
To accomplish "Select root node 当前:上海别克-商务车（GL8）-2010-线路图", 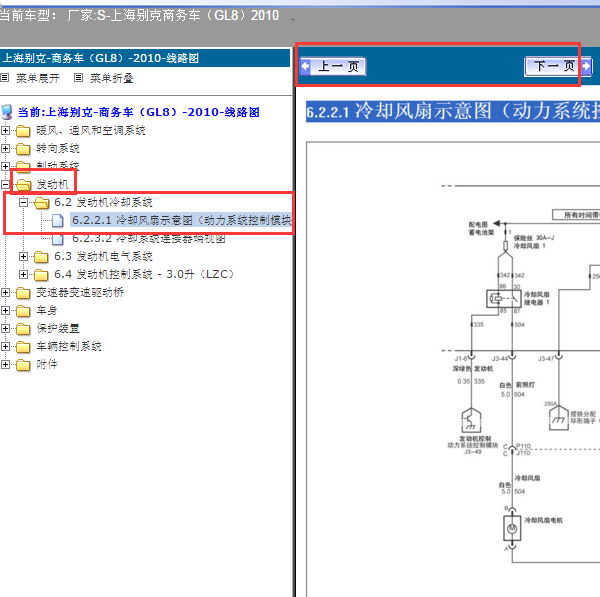I will tap(139, 112).
